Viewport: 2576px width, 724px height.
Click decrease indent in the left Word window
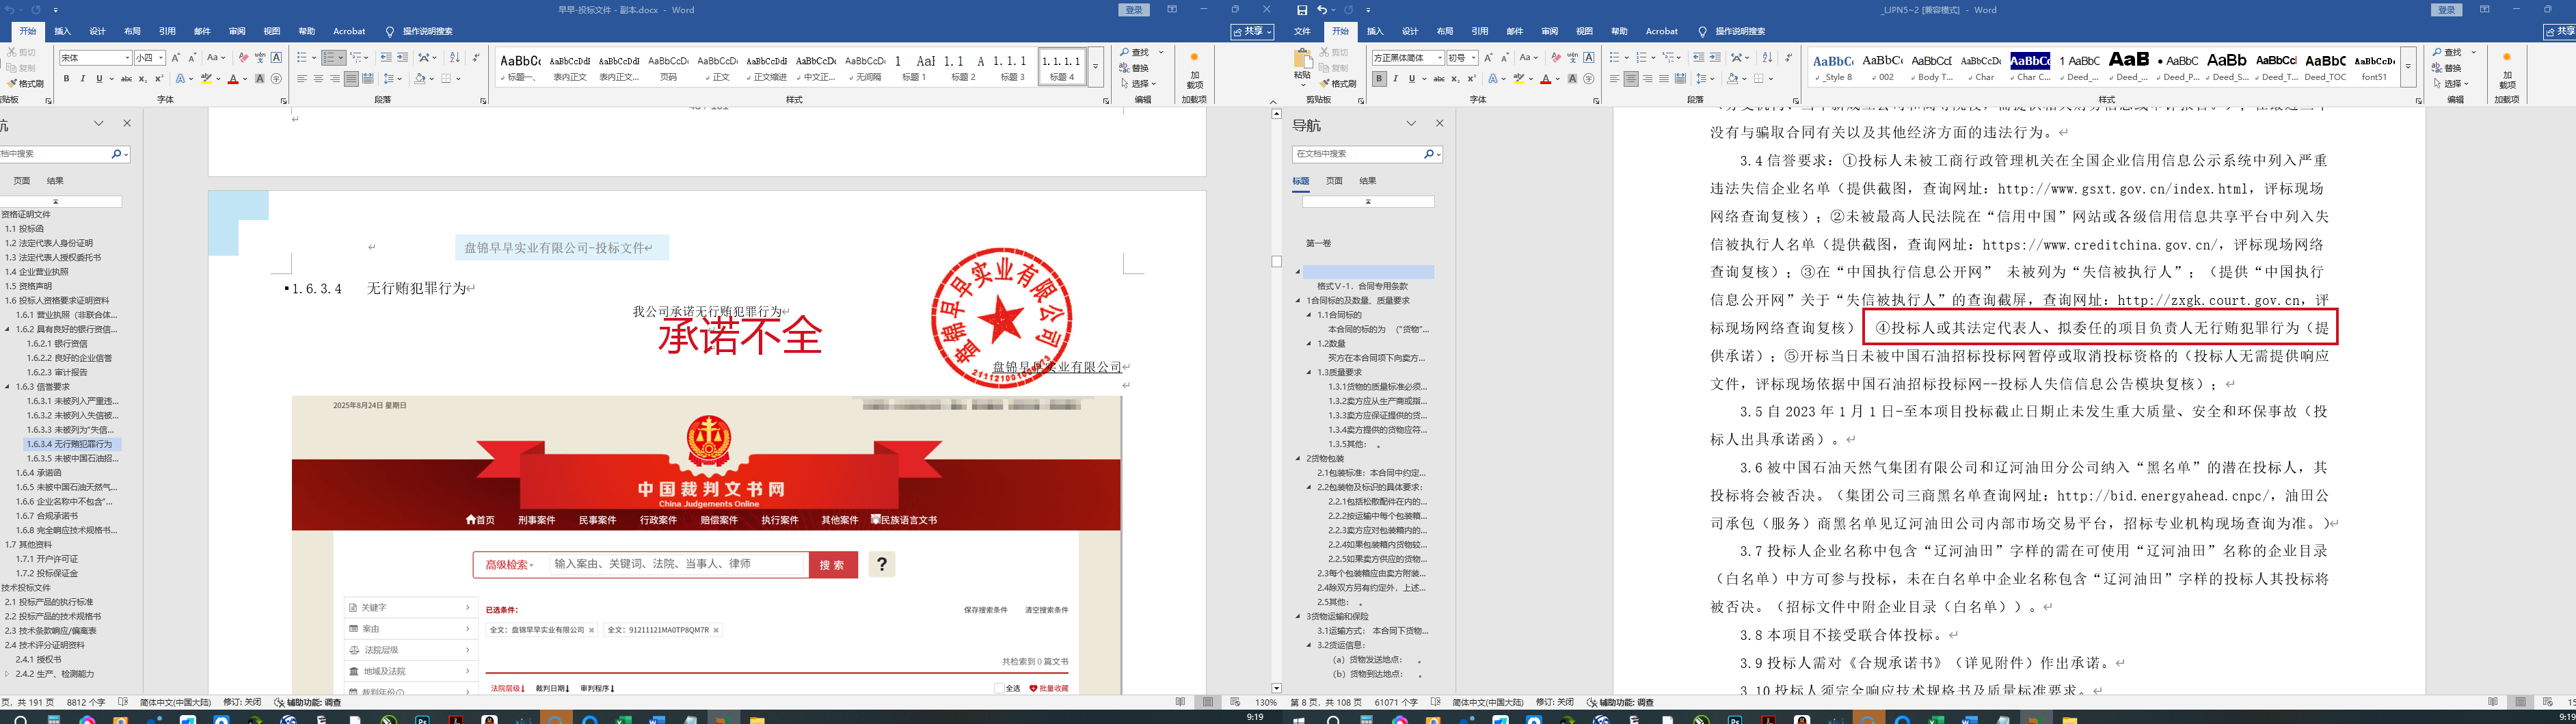pyautogui.click(x=386, y=57)
